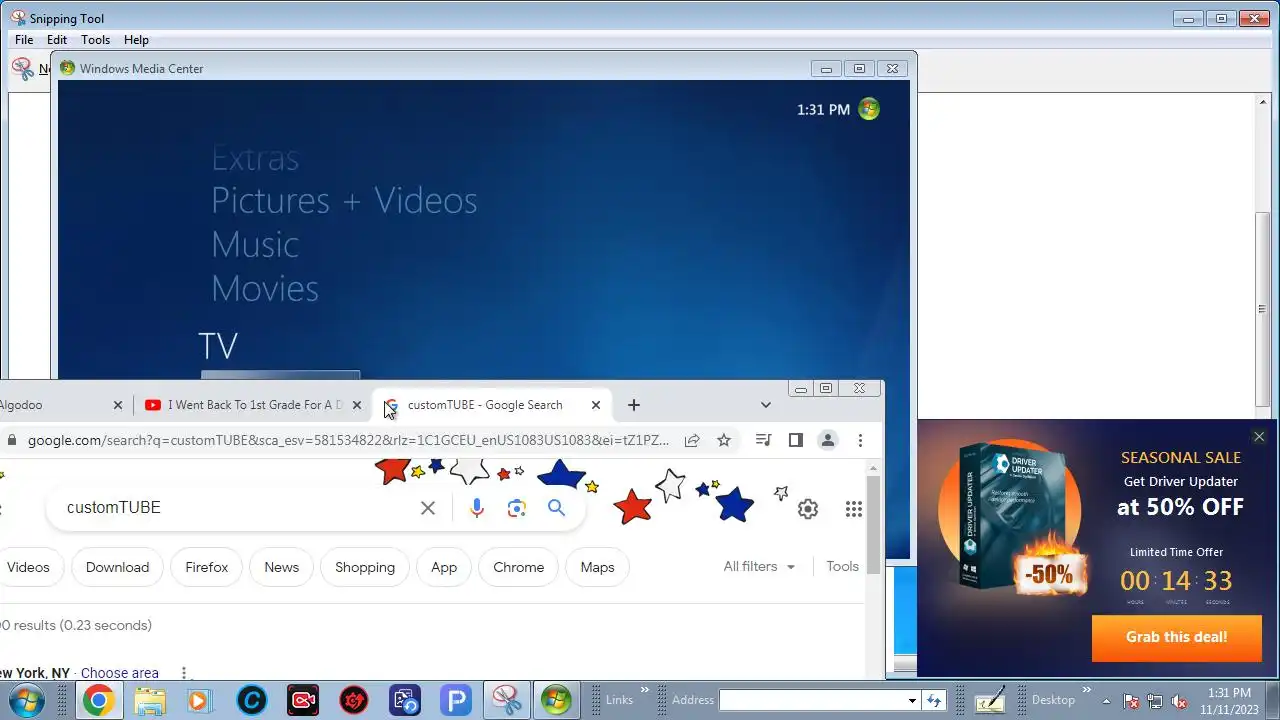Open a new Chrome tab
Viewport: 1280px width, 720px height.
point(633,405)
